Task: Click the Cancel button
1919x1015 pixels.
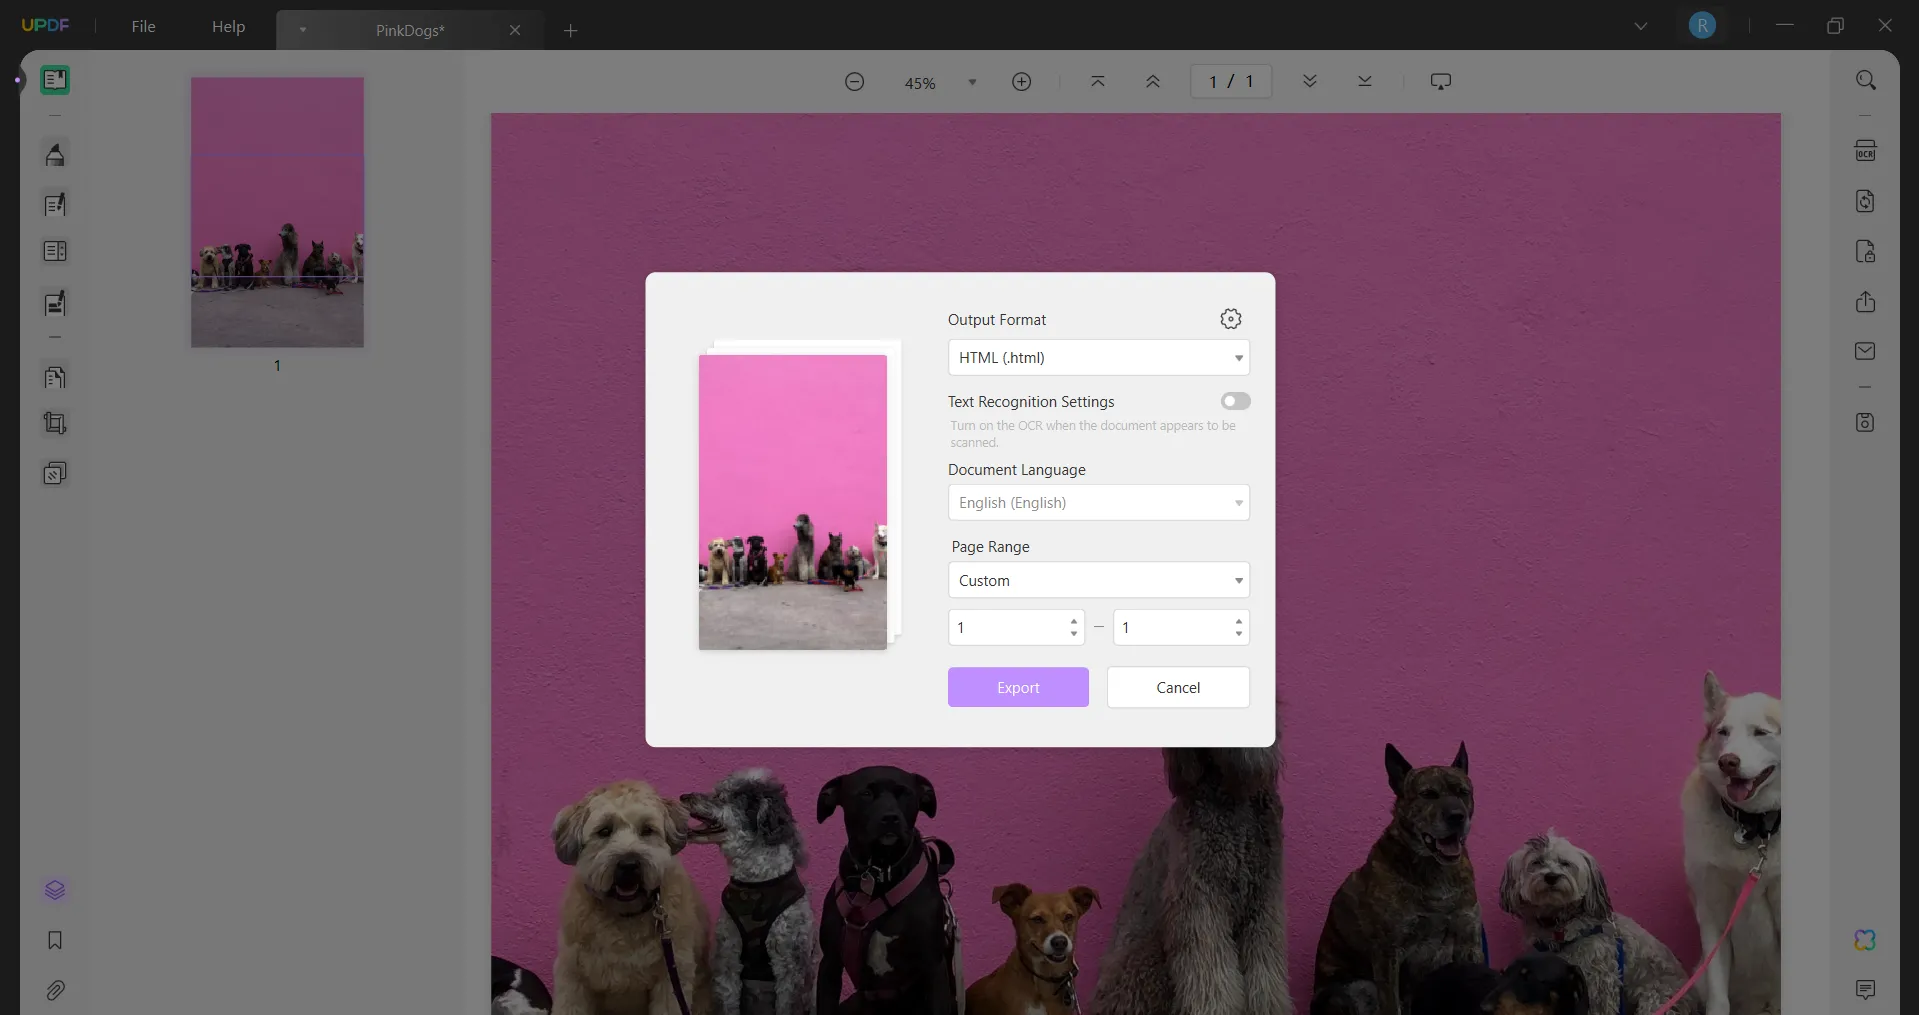Action: pyautogui.click(x=1178, y=688)
